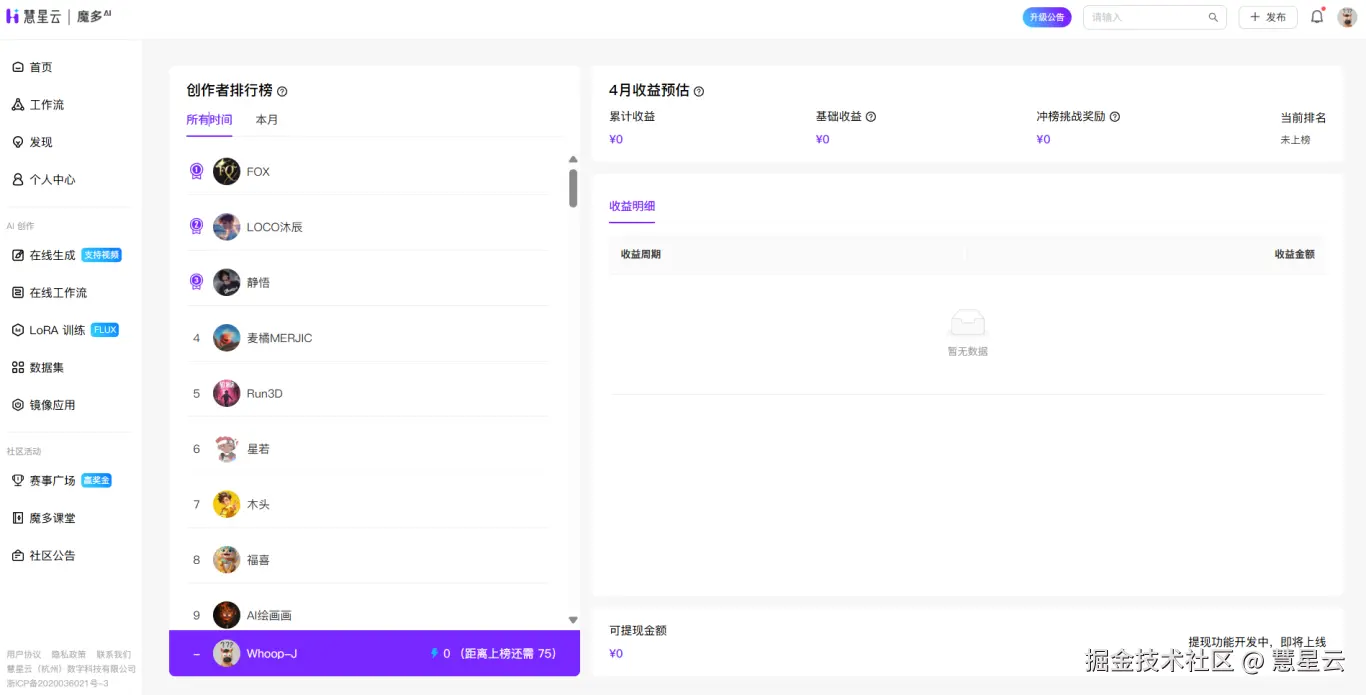Viewport: 1366px width, 695px height.
Task: Click the Run3D name
Action: click(265, 393)
